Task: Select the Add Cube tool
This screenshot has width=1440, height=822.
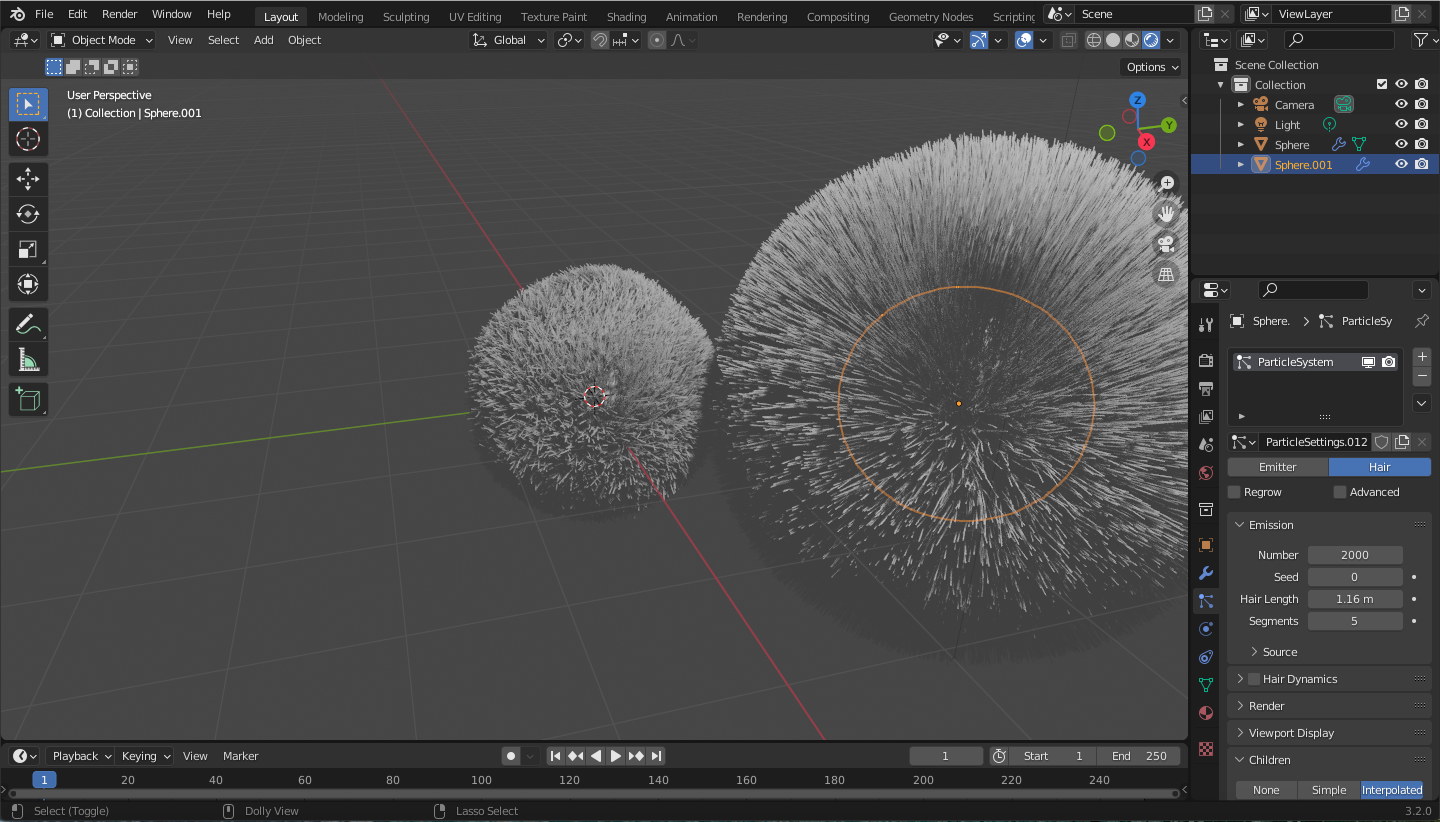Action: tap(28, 399)
